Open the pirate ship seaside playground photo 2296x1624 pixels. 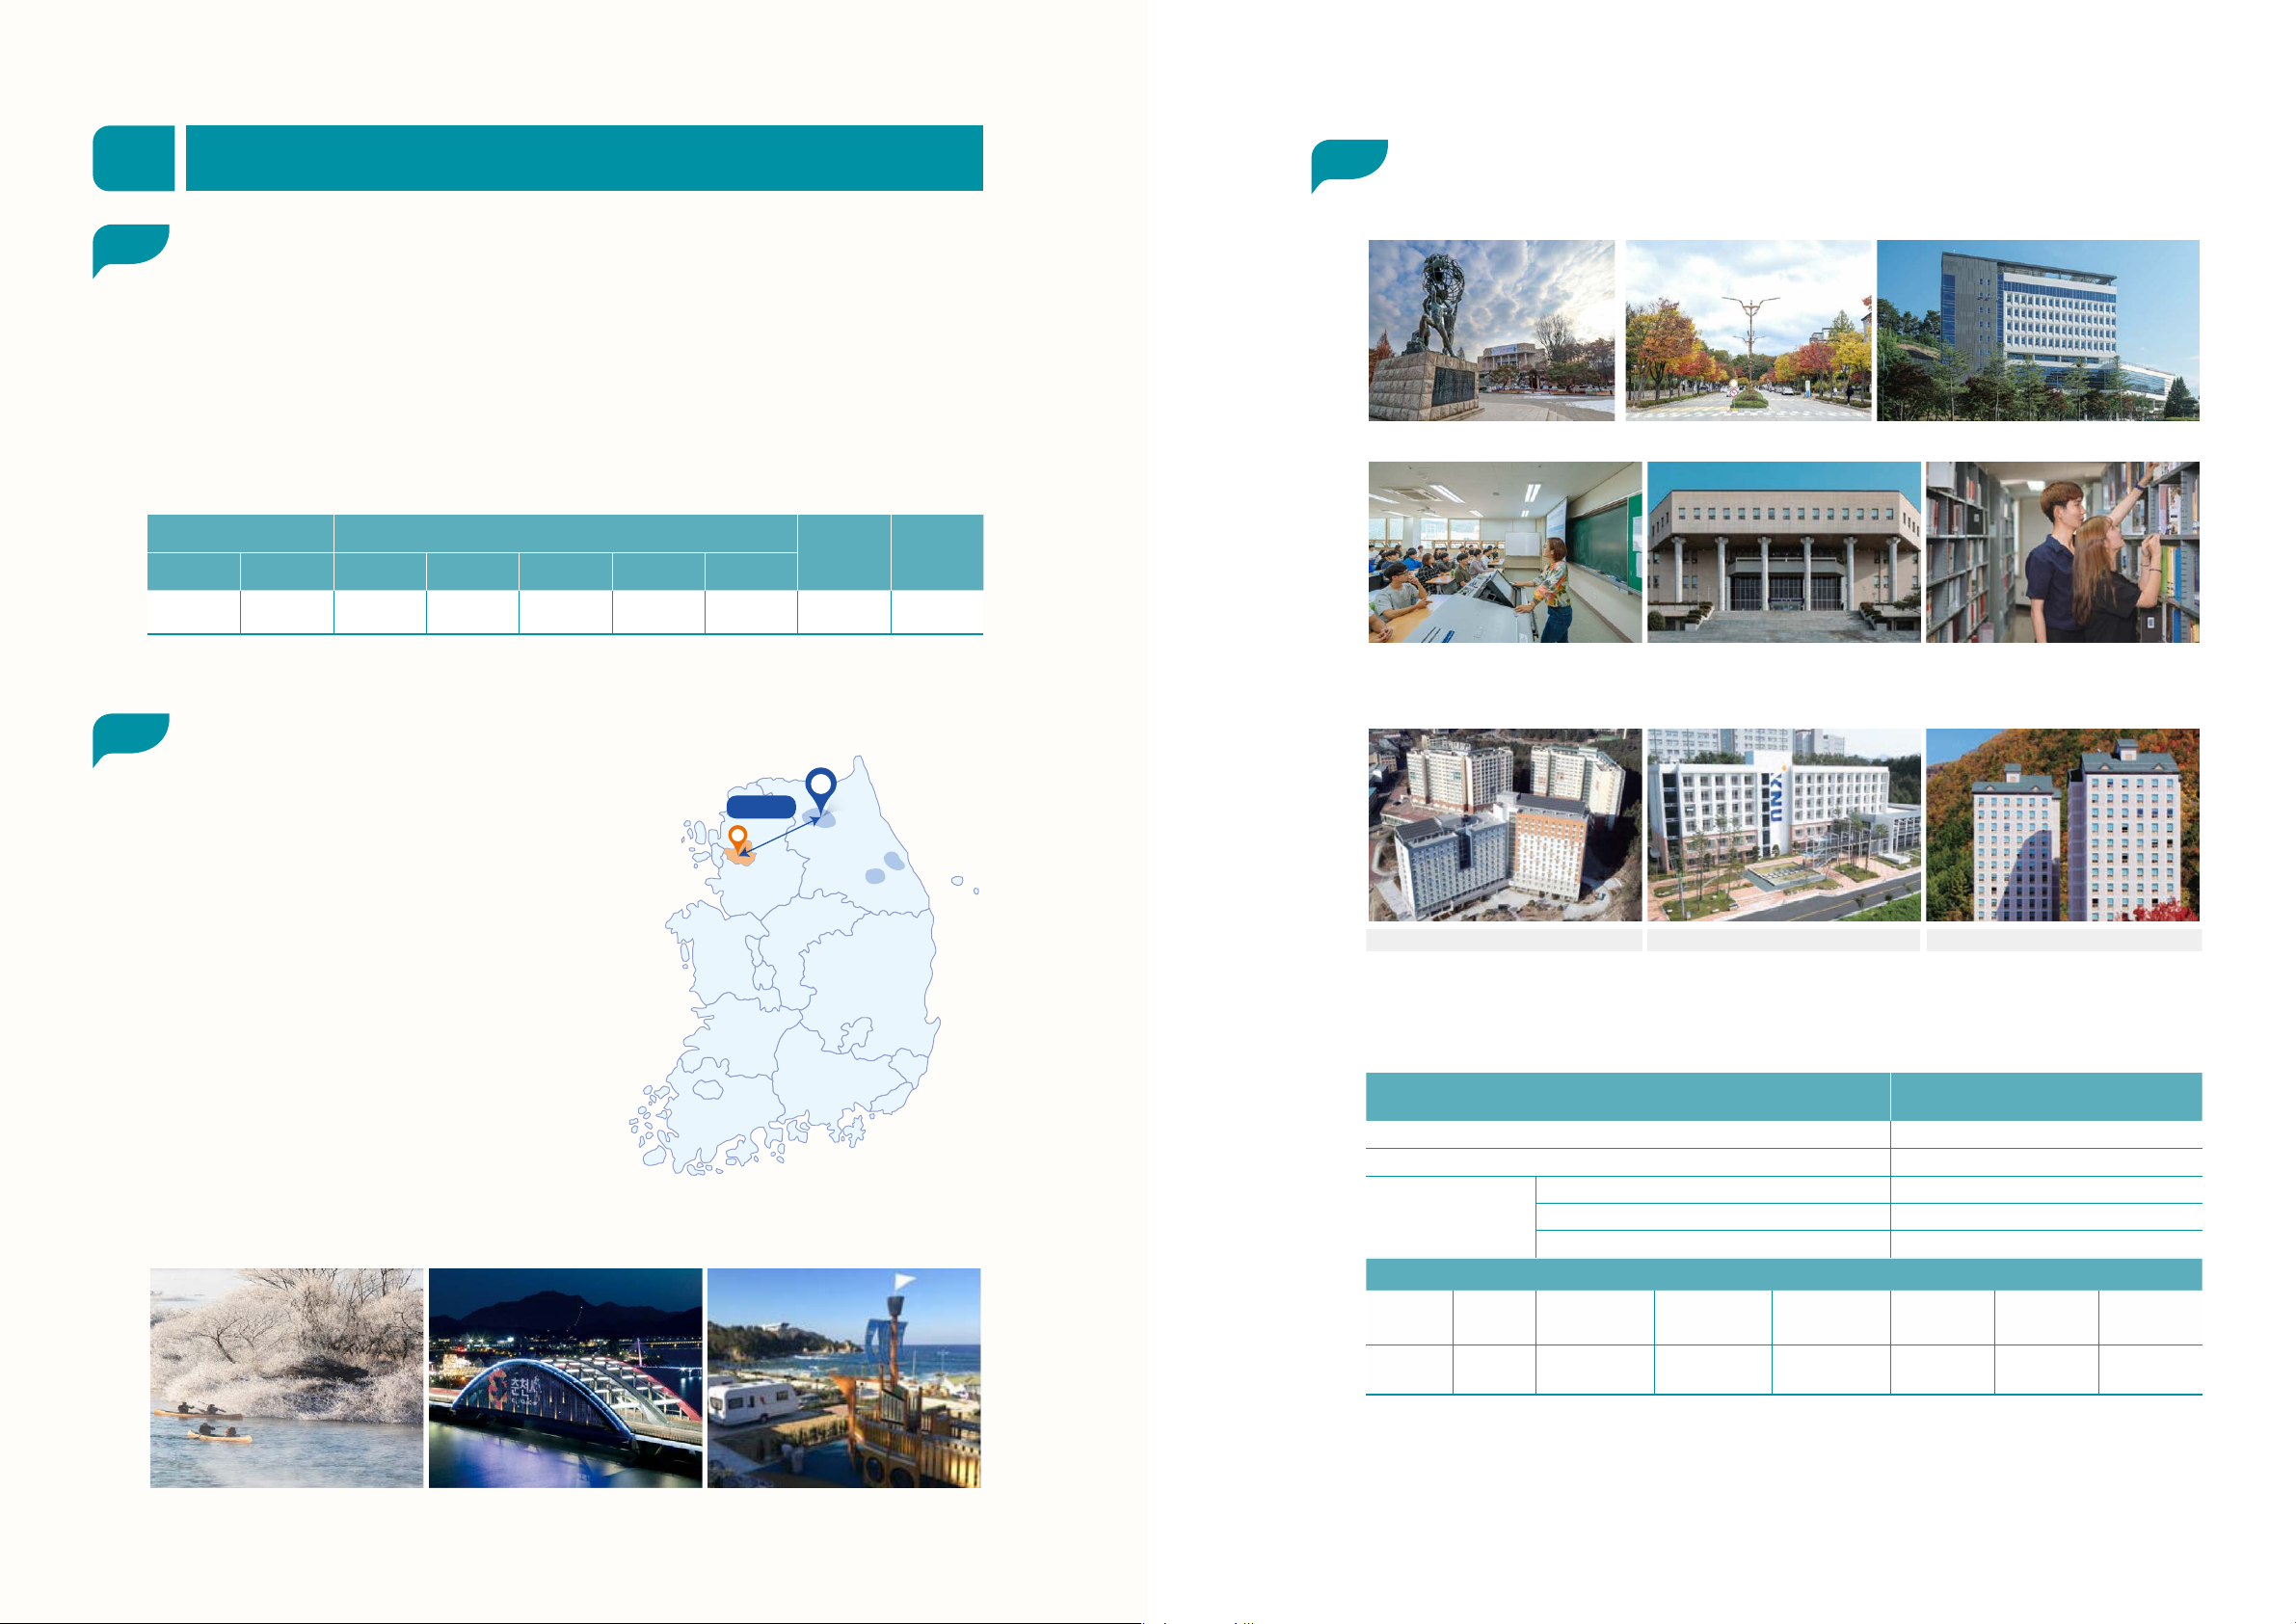pos(844,1378)
